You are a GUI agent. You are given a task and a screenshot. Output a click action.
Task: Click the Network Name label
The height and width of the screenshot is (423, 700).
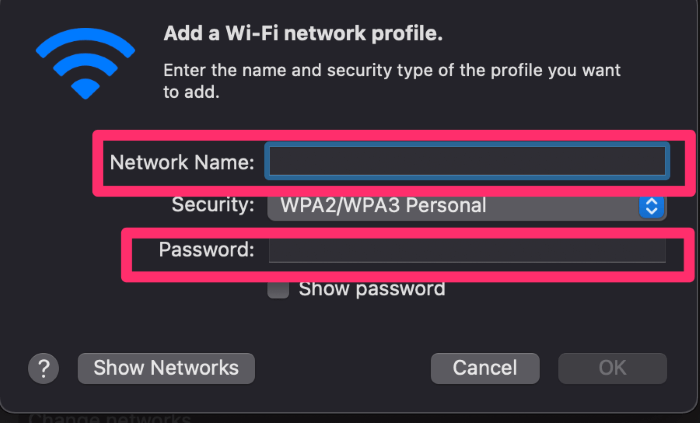tap(182, 162)
